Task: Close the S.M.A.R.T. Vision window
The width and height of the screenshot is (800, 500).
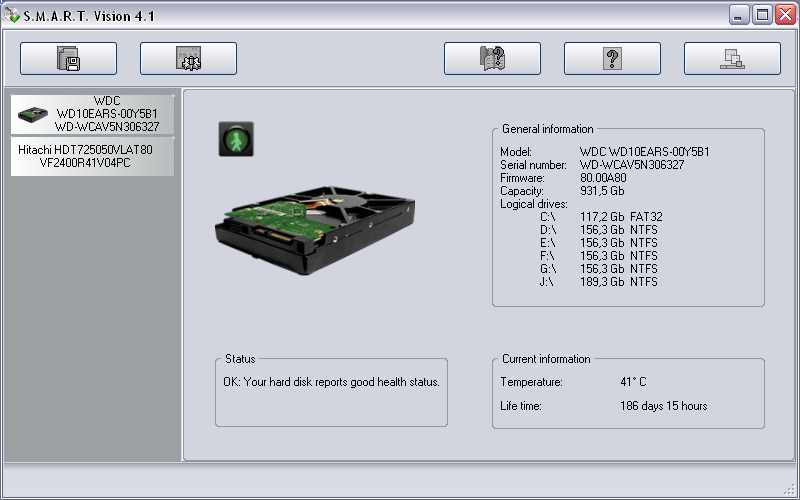Action: [x=785, y=15]
